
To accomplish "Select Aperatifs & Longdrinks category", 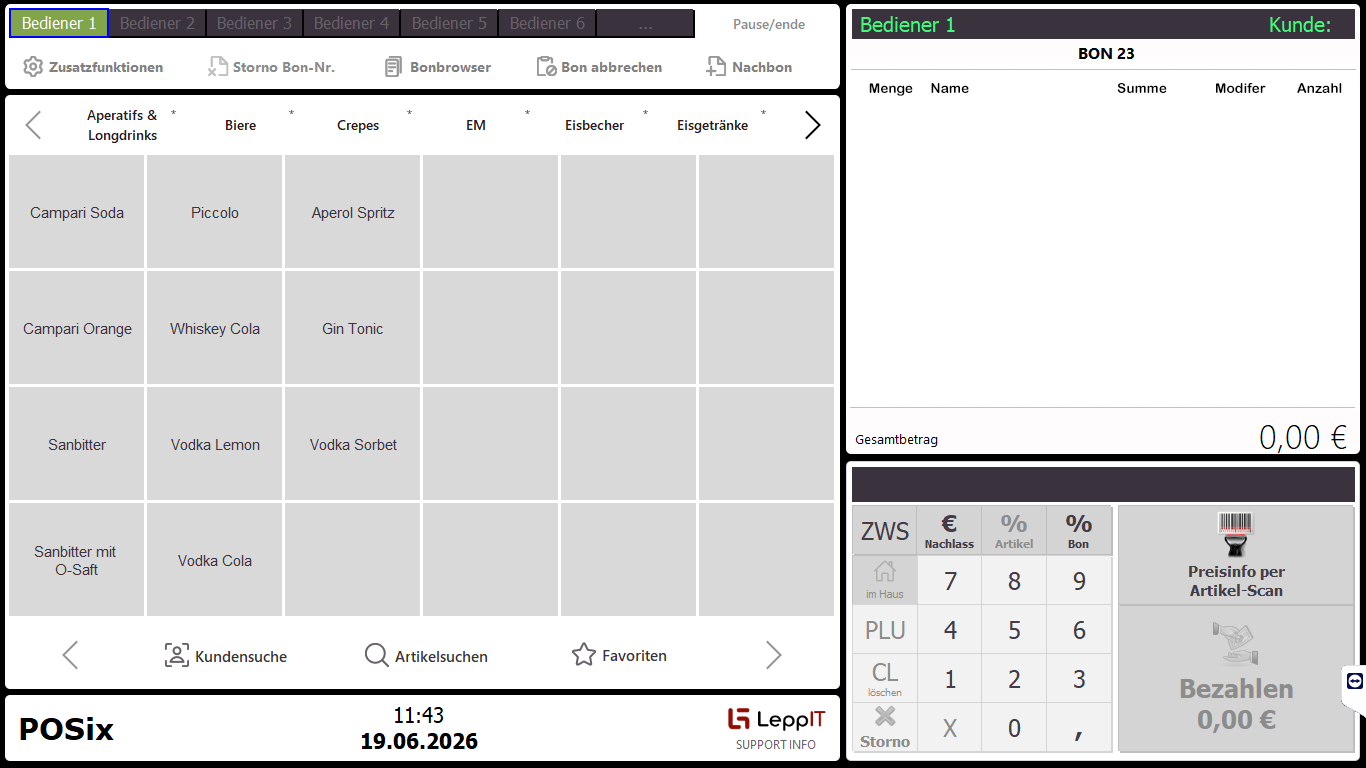I will (122, 125).
